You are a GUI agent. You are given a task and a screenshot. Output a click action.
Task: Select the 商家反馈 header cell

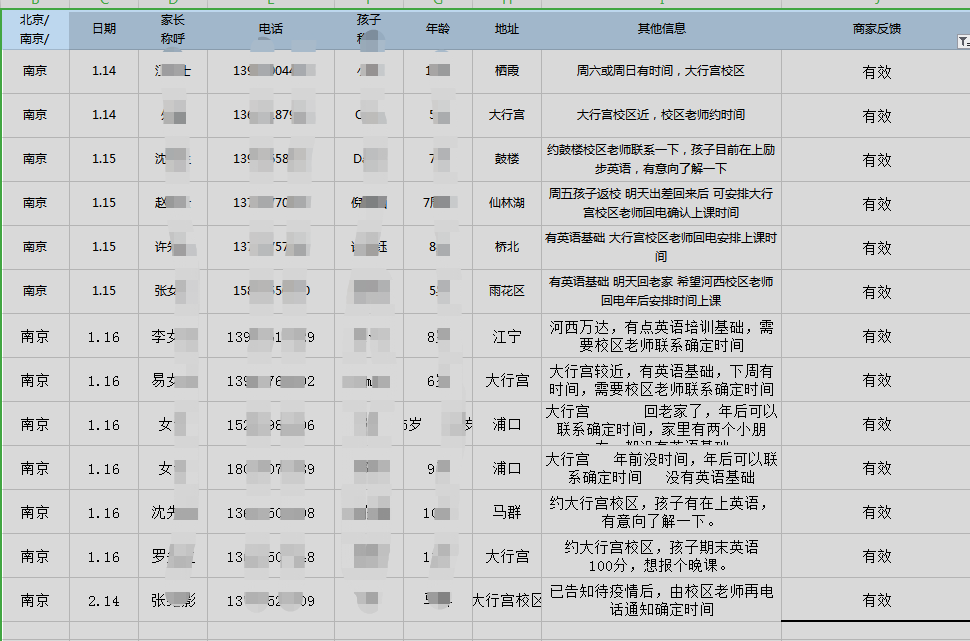click(876, 29)
